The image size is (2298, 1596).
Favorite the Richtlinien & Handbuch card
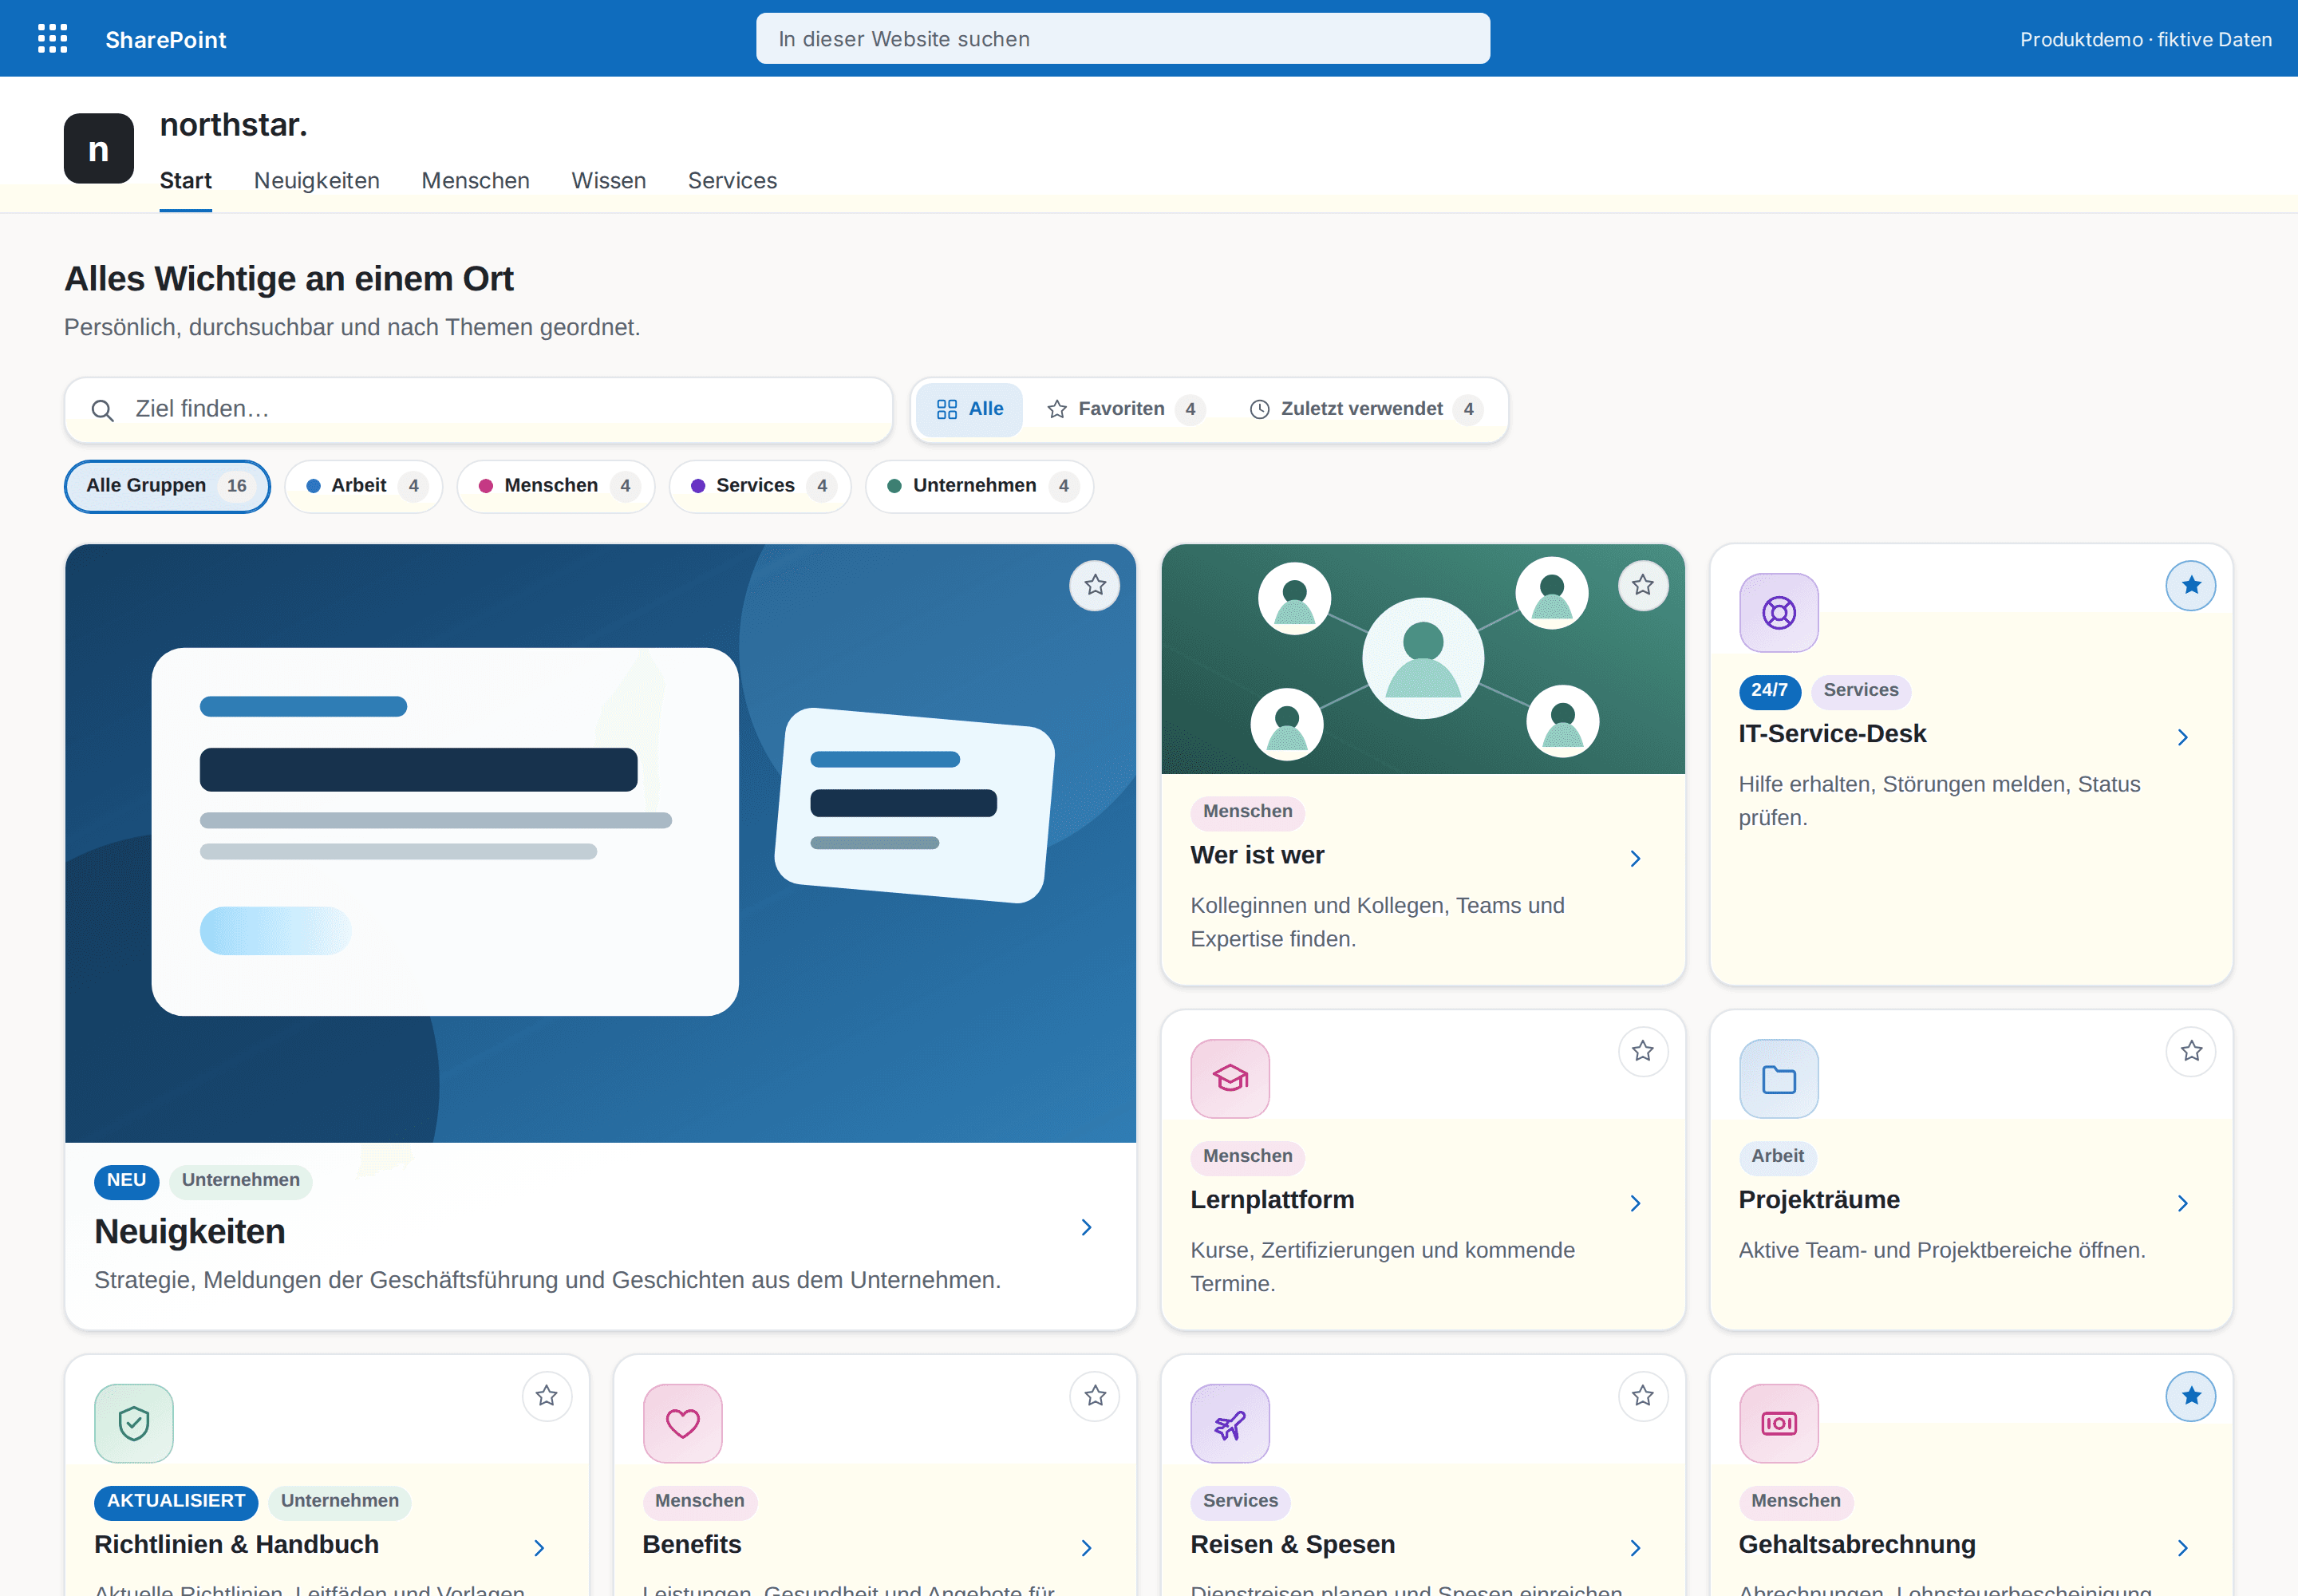[546, 1396]
